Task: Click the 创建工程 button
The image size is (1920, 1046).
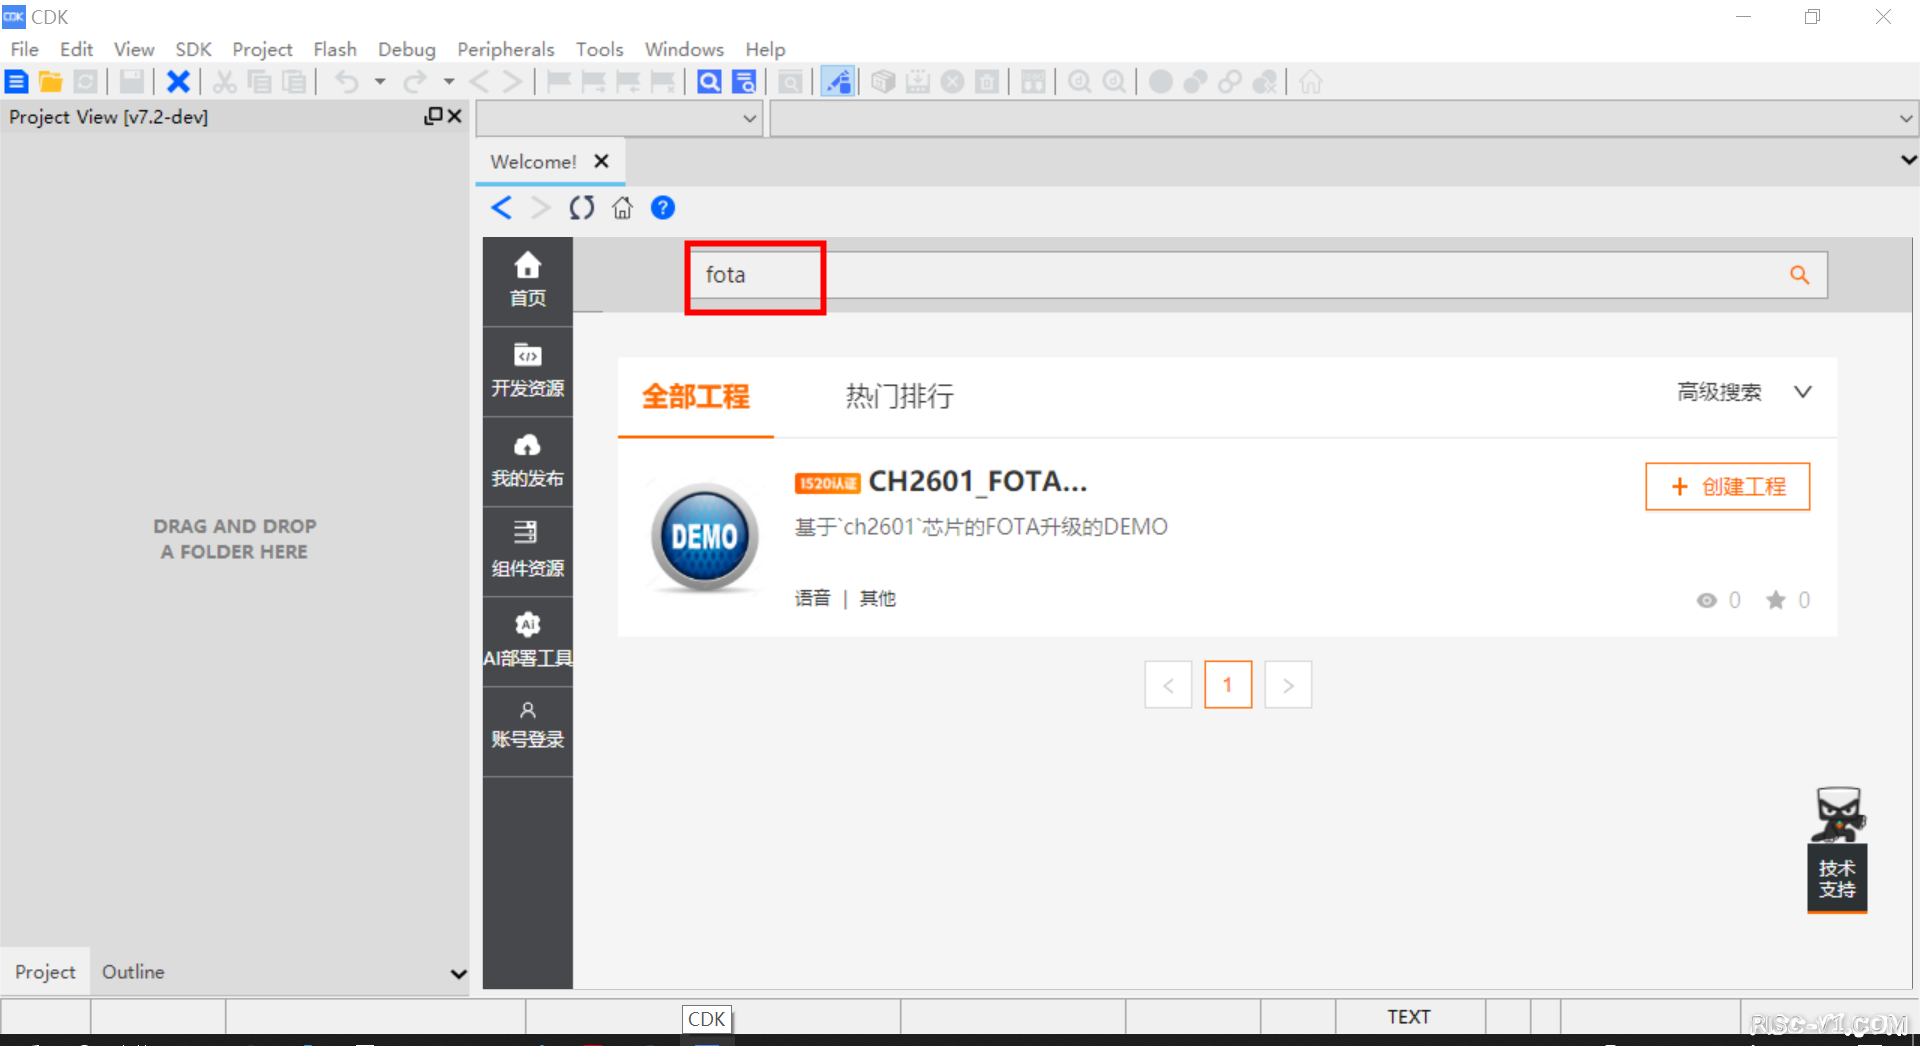Action: pos(1727,487)
